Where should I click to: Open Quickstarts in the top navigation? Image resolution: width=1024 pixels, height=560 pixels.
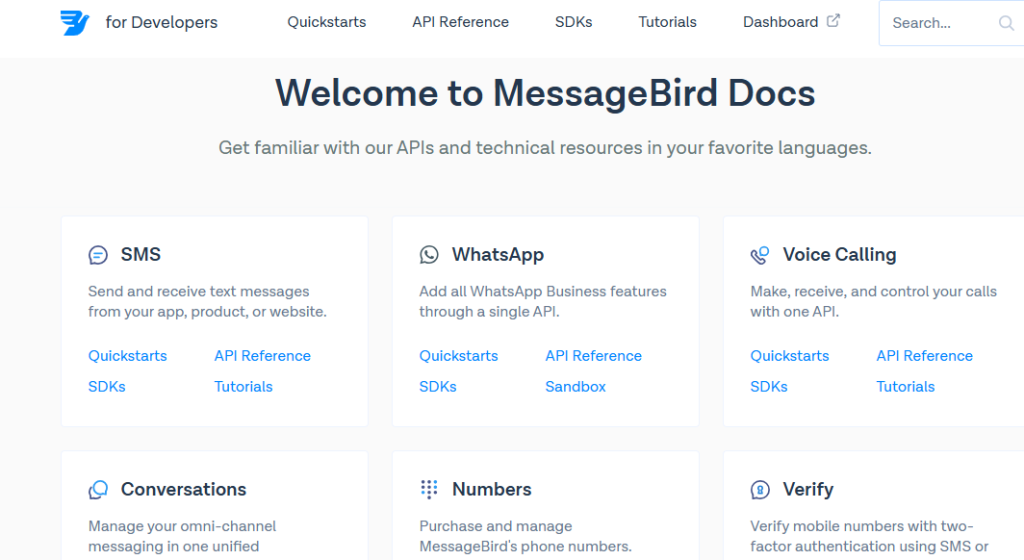(x=327, y=22)
